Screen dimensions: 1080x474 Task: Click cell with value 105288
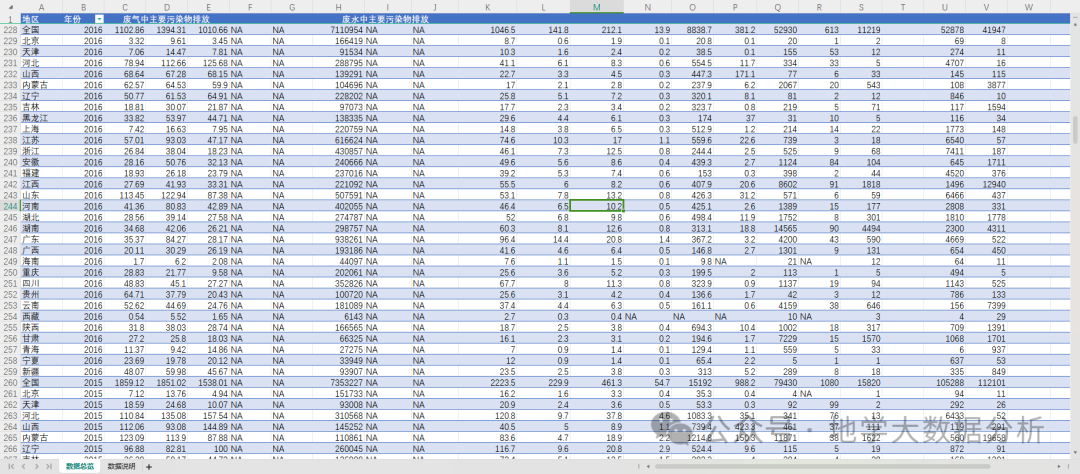(x=945, y=382)
